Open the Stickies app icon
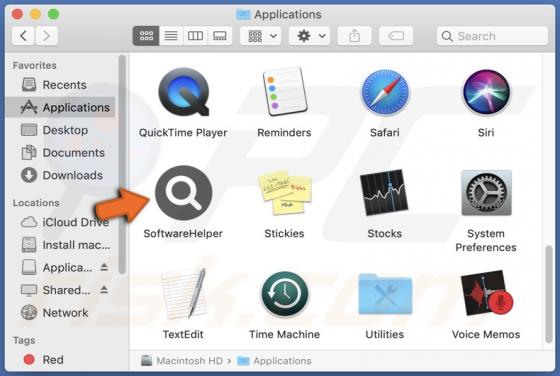Image resolution: width=560 pixels, height=376 pixels. click(285, 193)
